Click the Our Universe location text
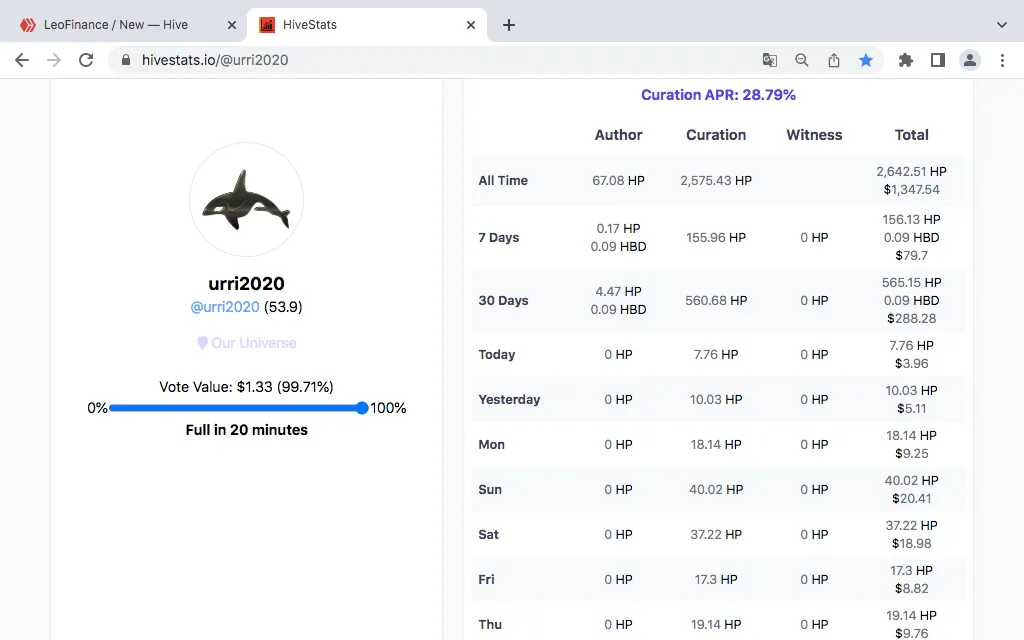Screen dimensions: 1024x640 pyautogui.click(x=253, y=343)
